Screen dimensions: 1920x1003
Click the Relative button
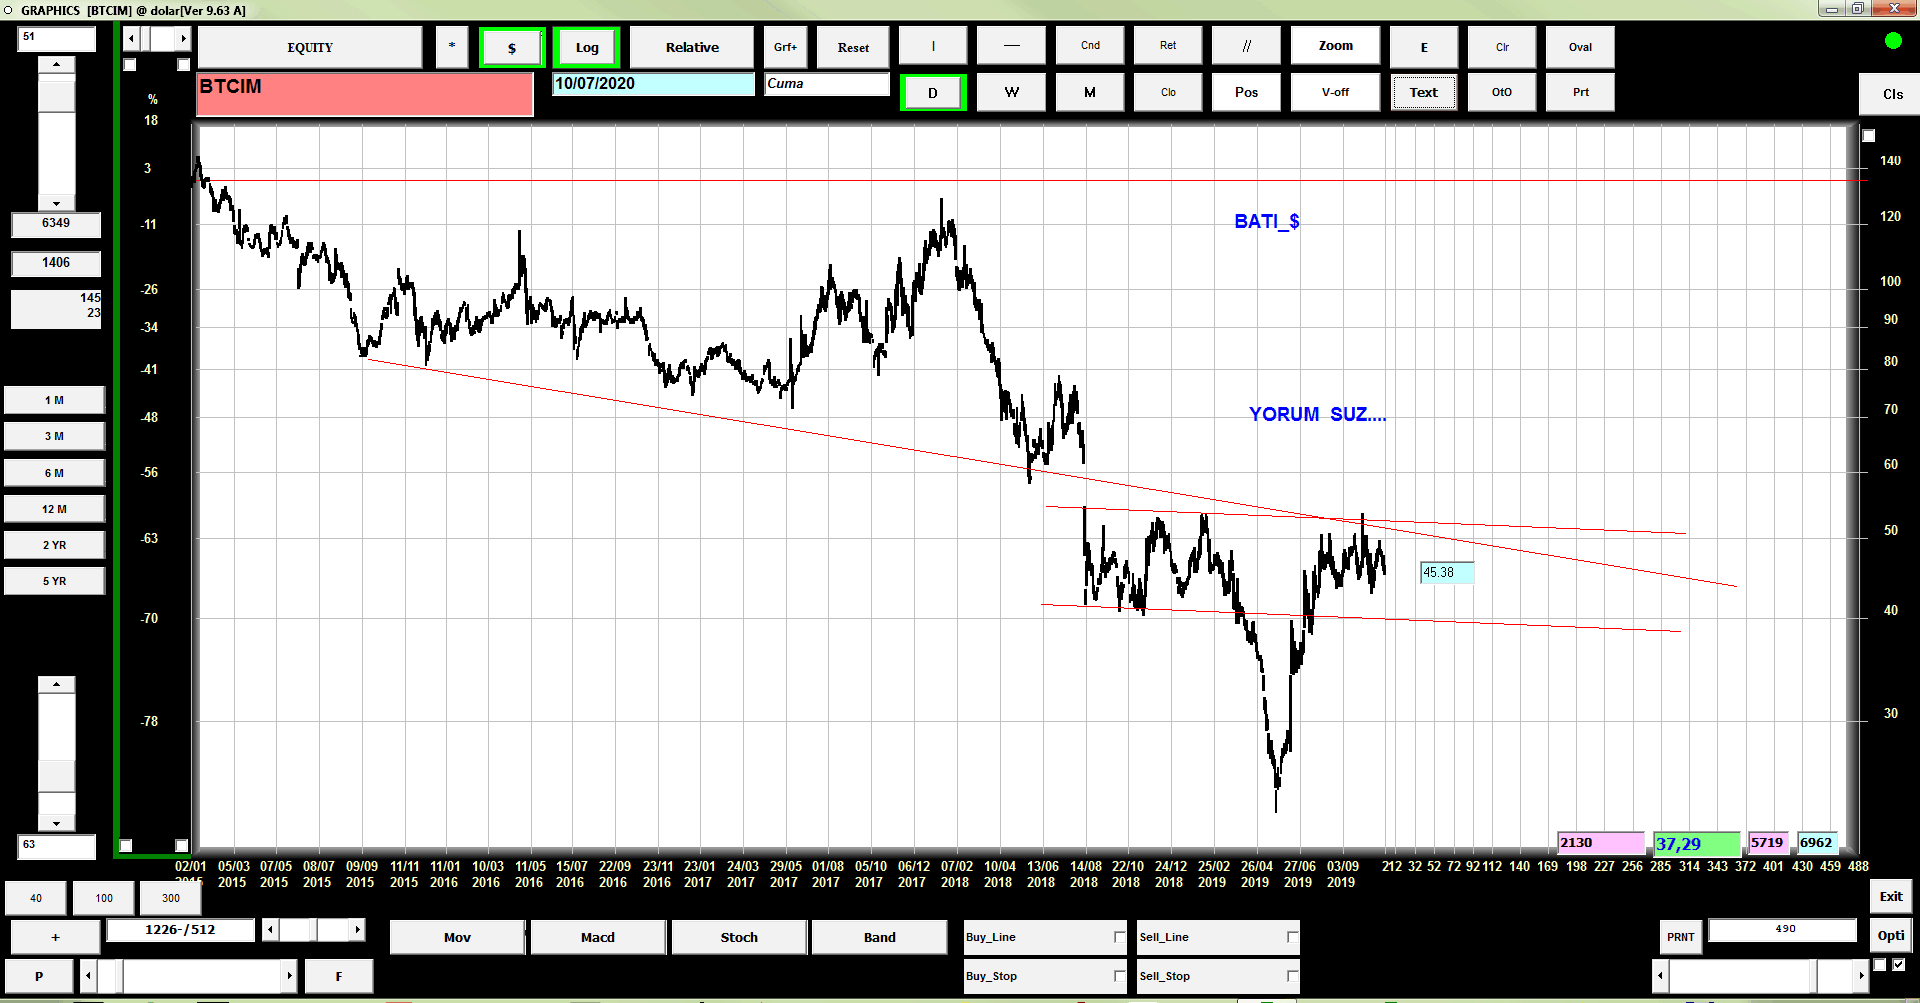coord(692,47)
